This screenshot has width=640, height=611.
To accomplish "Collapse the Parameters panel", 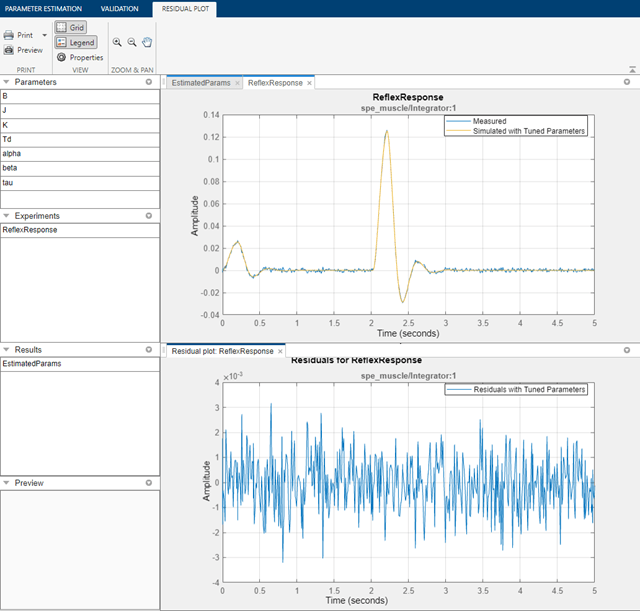I will [6, 82].
